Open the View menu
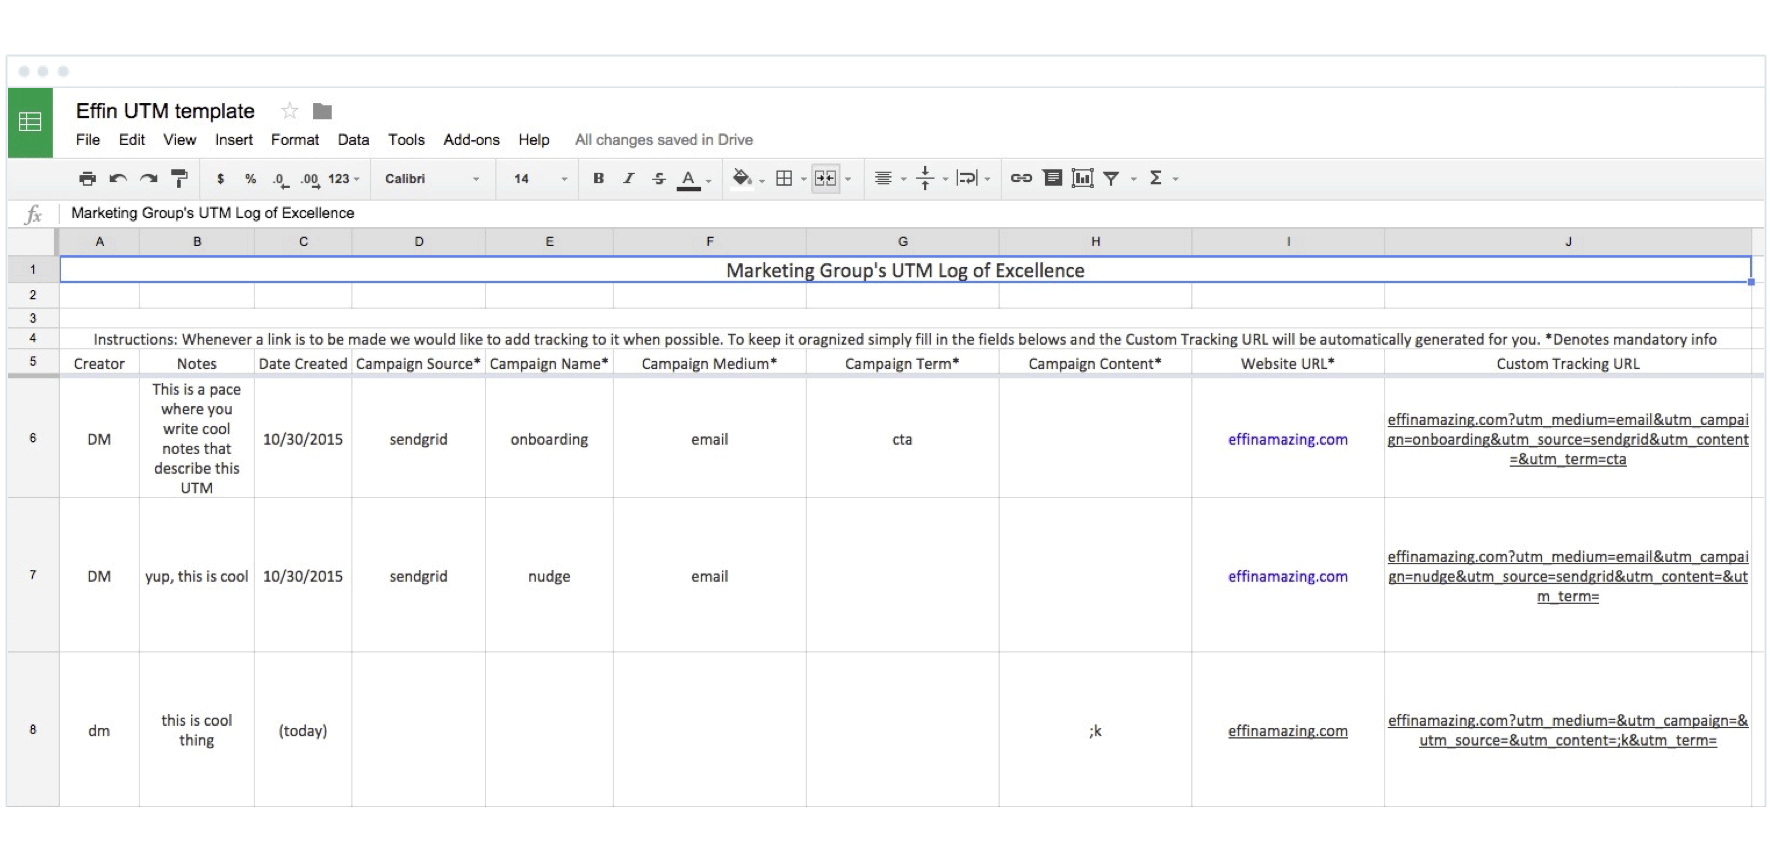Viewport: 1770px width, 860px height. pyautogui.click(x=180, y=140)
